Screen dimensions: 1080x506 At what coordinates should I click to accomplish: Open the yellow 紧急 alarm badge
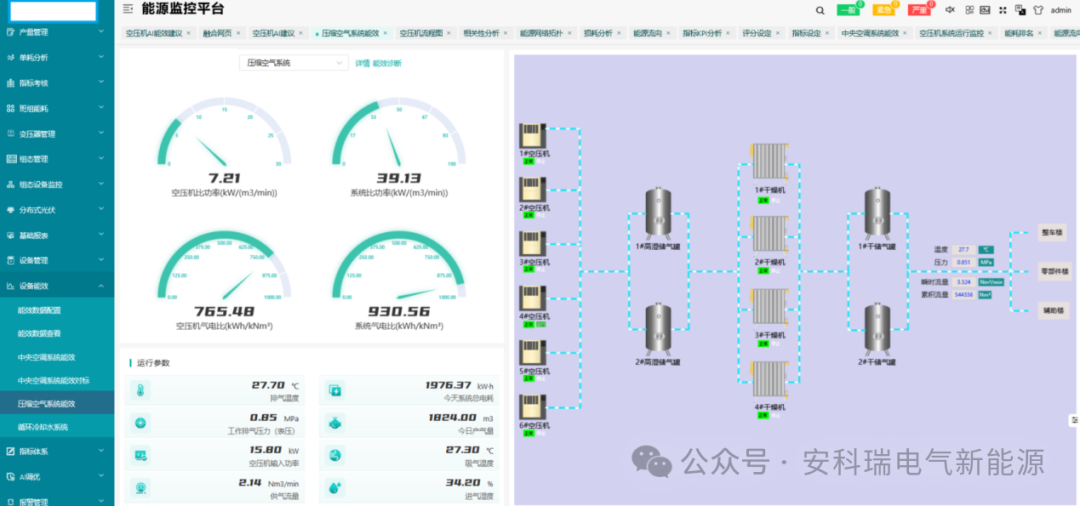point(884,10)
